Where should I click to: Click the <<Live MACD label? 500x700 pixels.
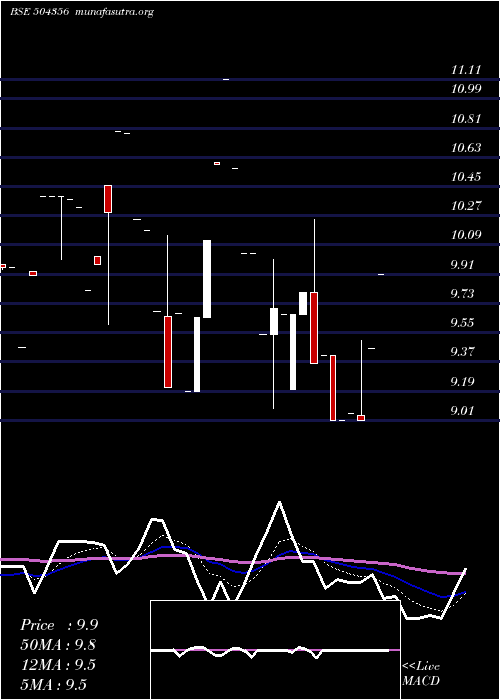point(421,673)
